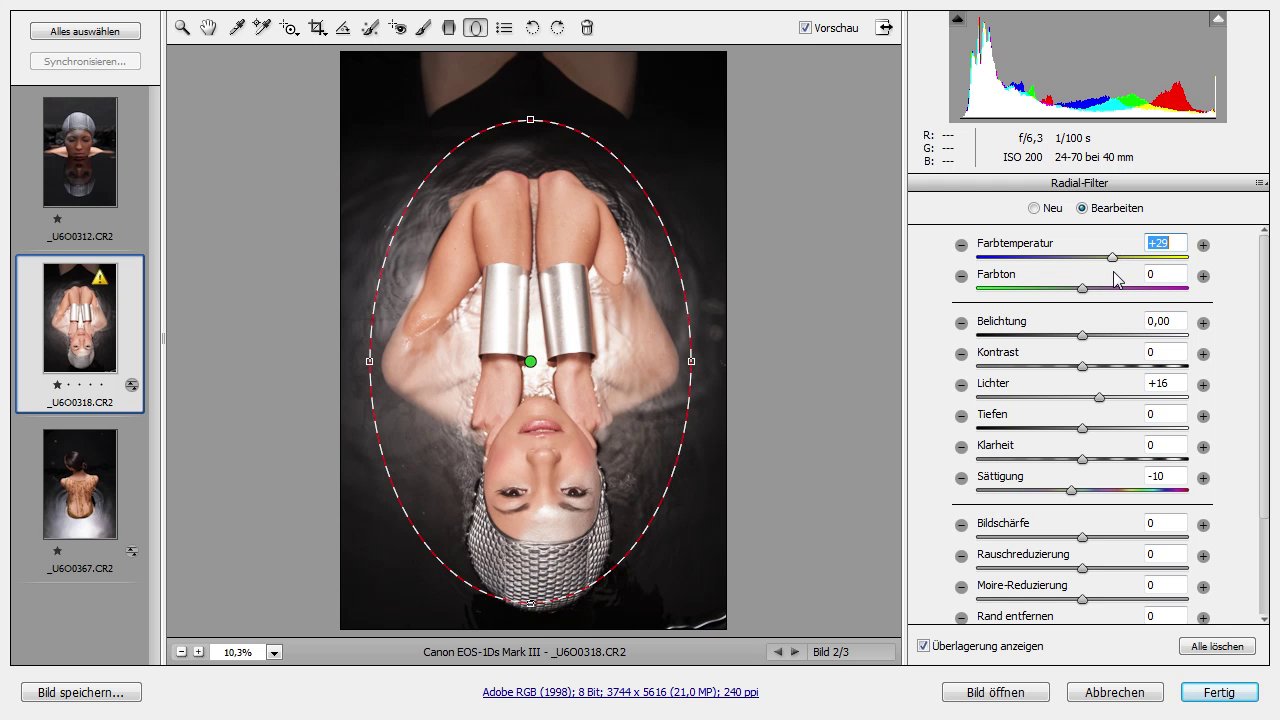The width and height of the screenshot is (1280, 720).
Task: Pick the White Balance eyedropper tool
Action: (237, 28)
